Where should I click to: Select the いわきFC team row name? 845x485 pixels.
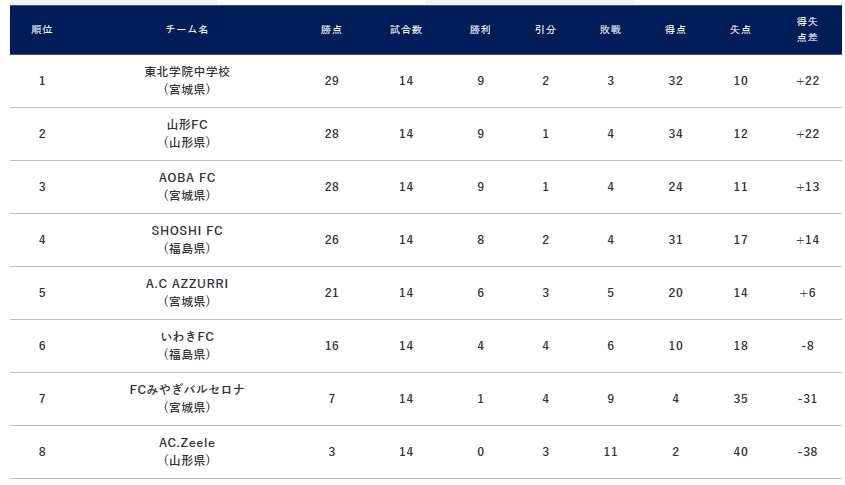187,337
